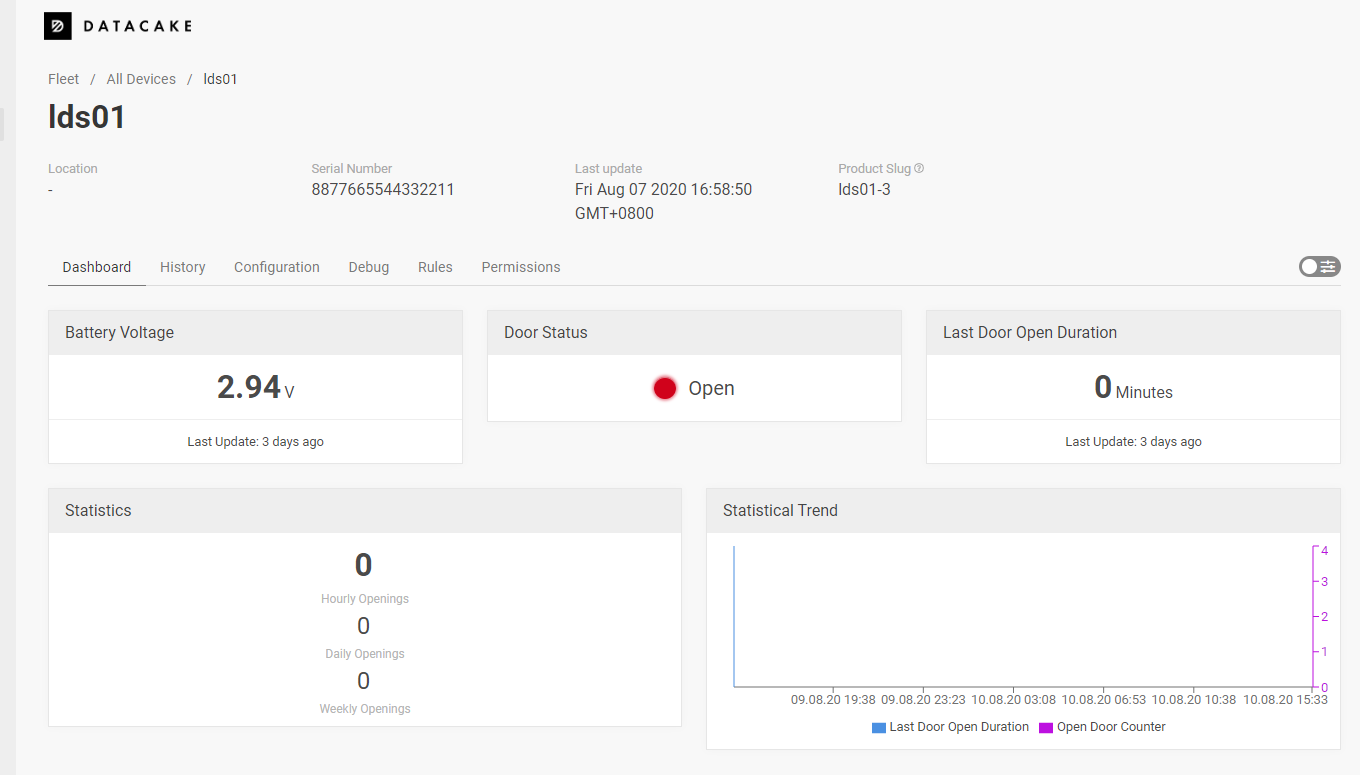Screen dimensions: 1360x775
Task: Click the Weekly Openings label
Action: 365,709
